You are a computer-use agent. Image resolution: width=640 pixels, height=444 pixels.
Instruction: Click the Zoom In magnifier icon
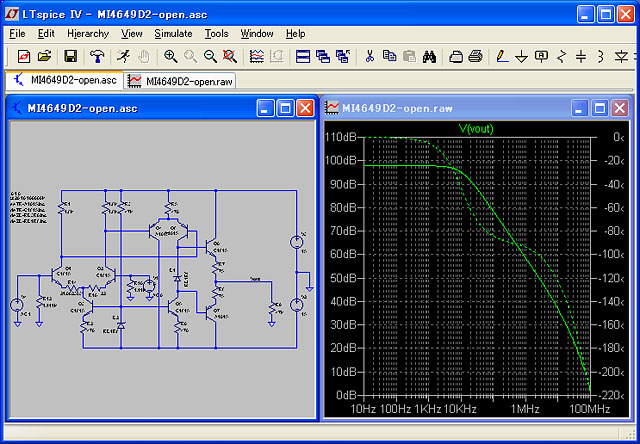coord(170,56)
